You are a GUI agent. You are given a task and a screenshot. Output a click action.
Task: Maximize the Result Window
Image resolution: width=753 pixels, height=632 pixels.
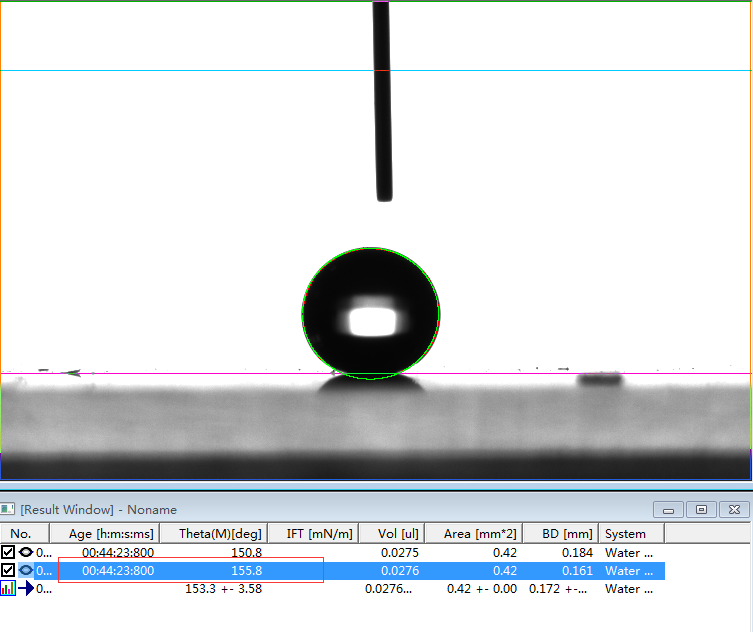pos(702,510)
